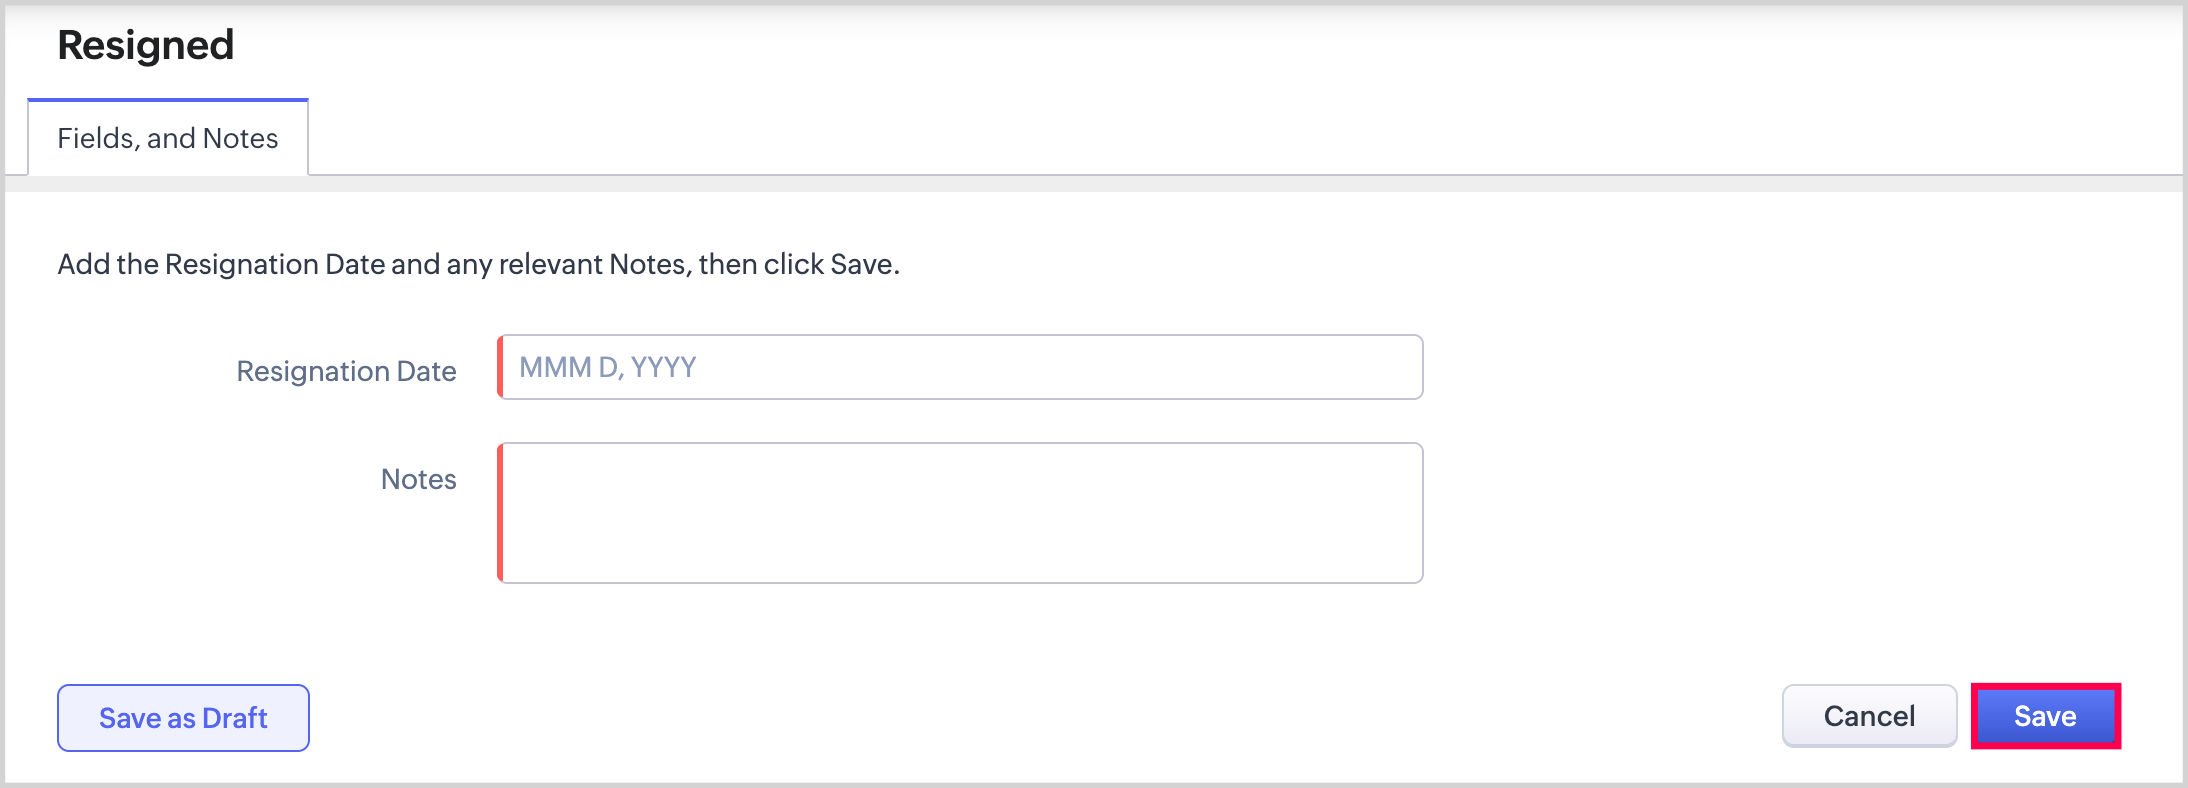Open the Fields, and Notes tab
The width and height of the screenshot is (2188, 788).
click(x=168, y=138)
